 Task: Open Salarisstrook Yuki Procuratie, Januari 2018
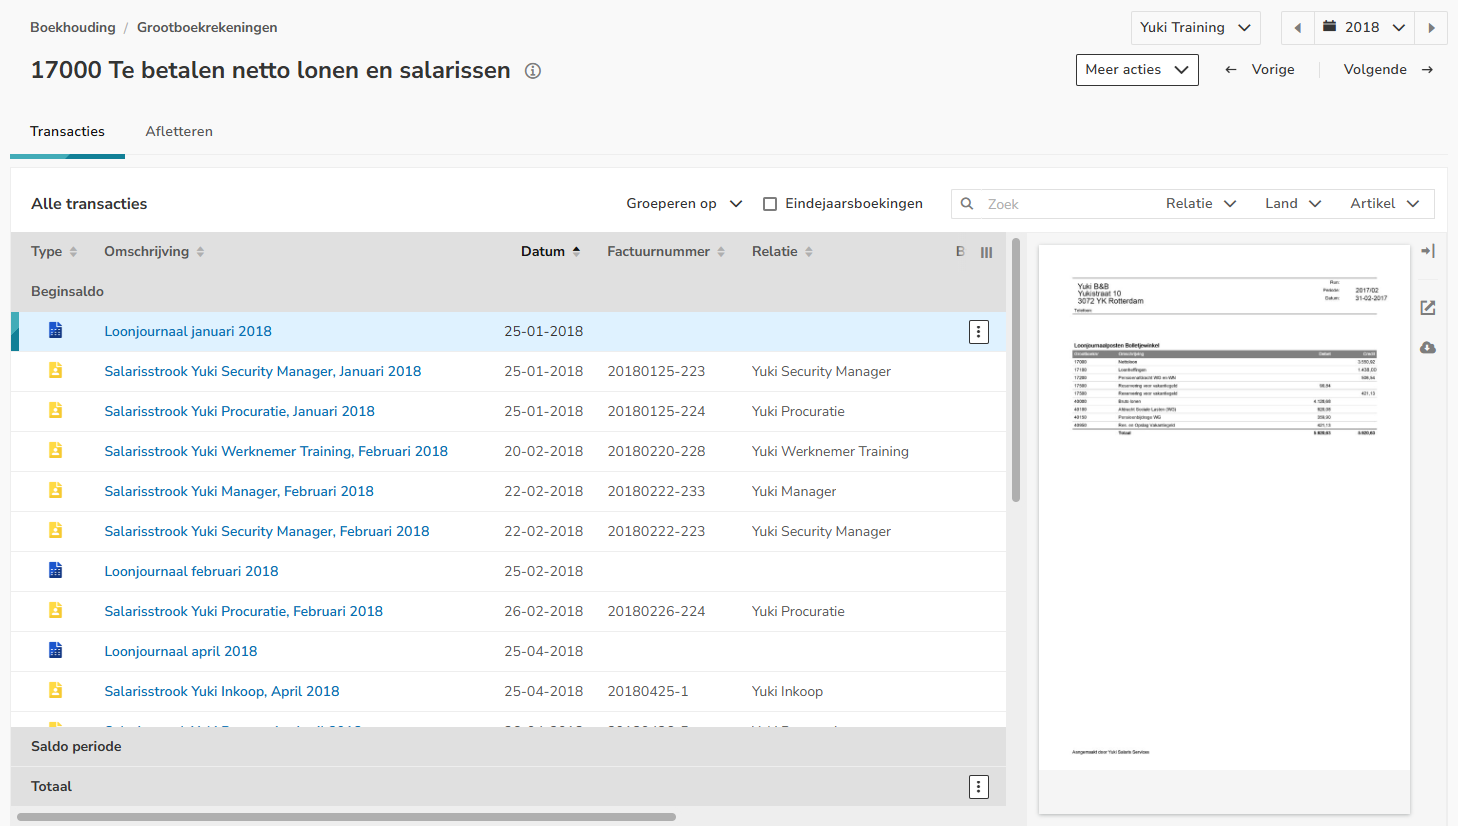(x=240, y=412)
